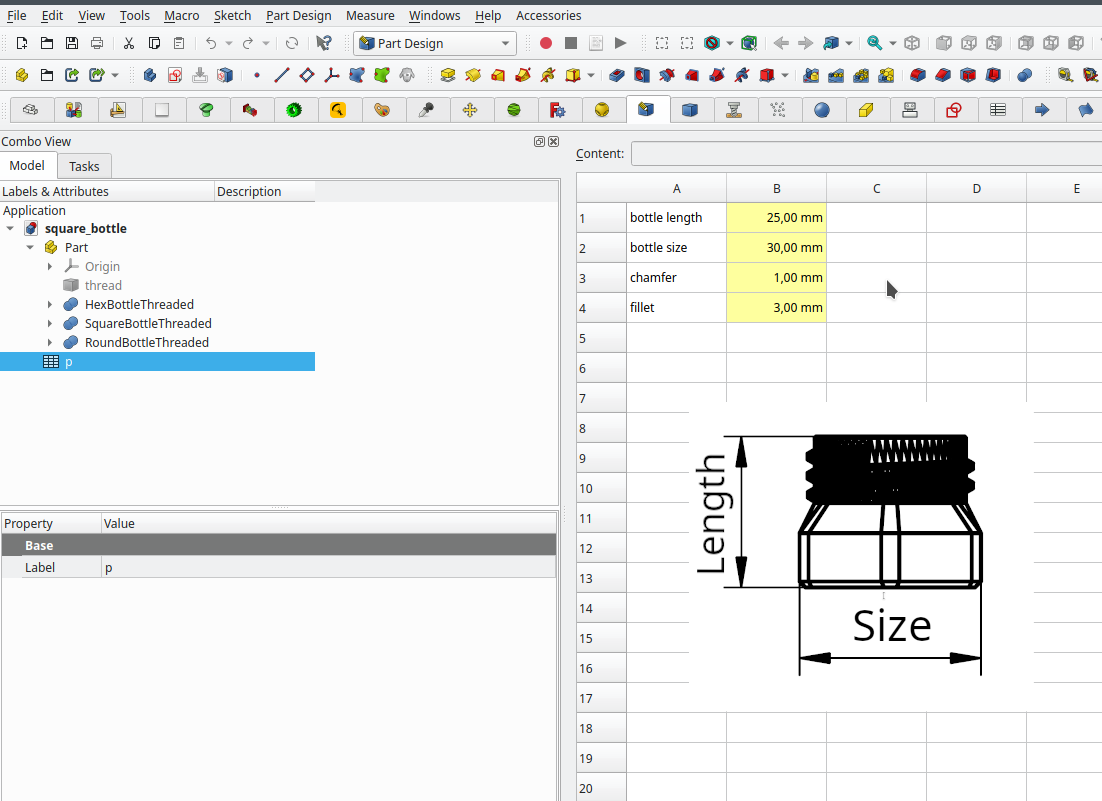The height and width of the screenshot is (801, 1102).
Task: Select the fillet value 3,00 mm
Action: pos(777,308)
